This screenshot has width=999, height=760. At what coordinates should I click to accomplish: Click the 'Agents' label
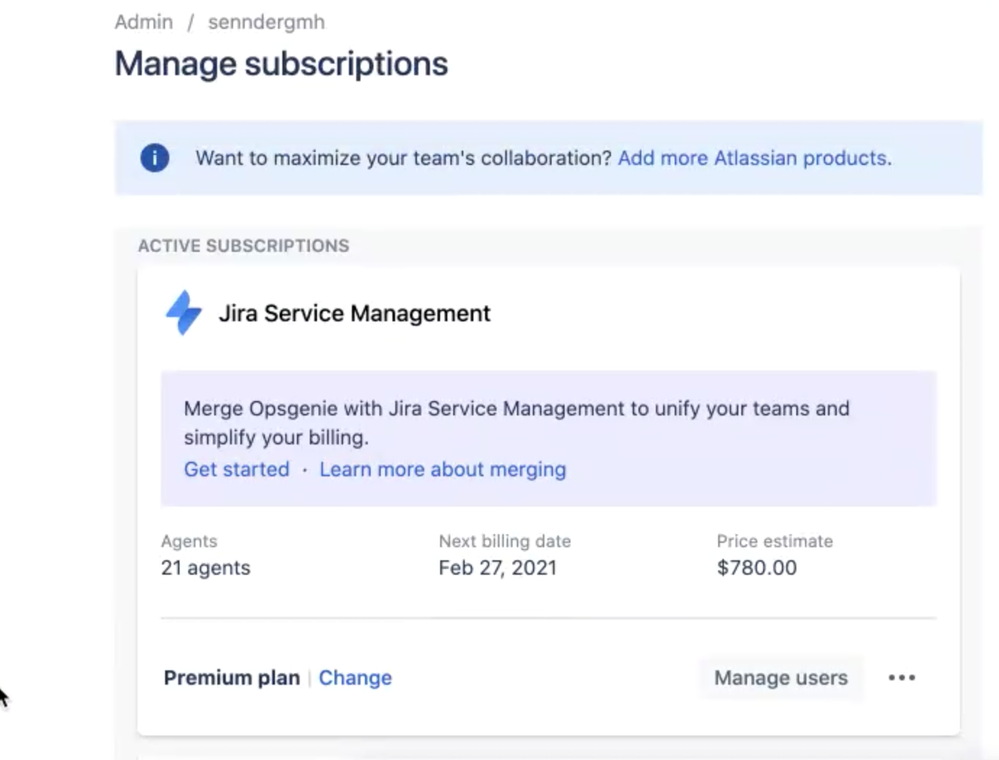pyautogui.click(x=189, y=541)
